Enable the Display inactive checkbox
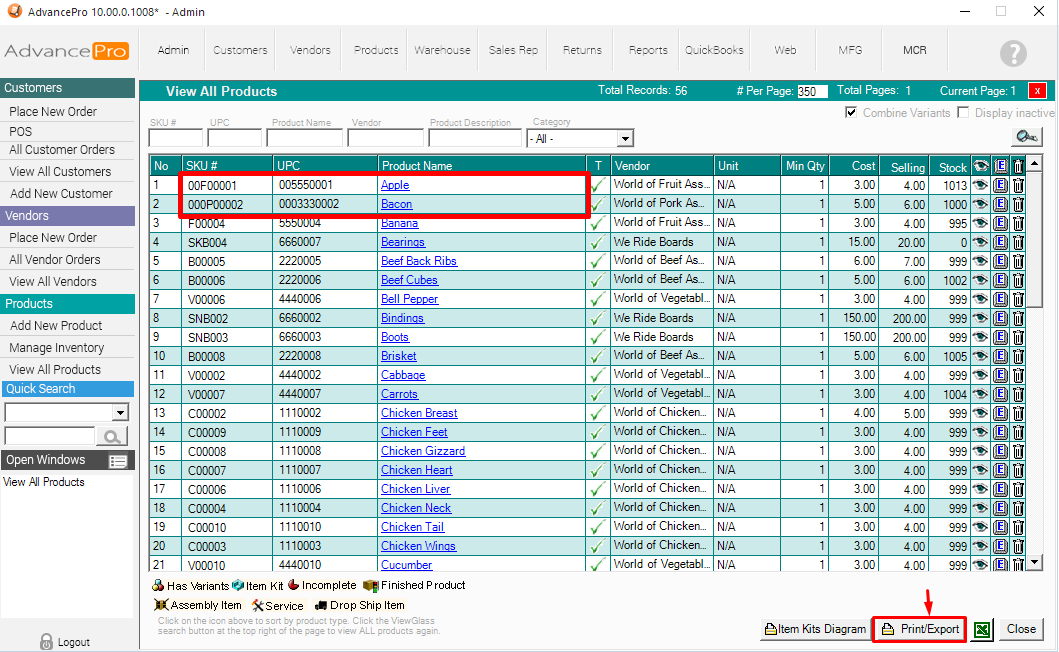 [964, 113]
